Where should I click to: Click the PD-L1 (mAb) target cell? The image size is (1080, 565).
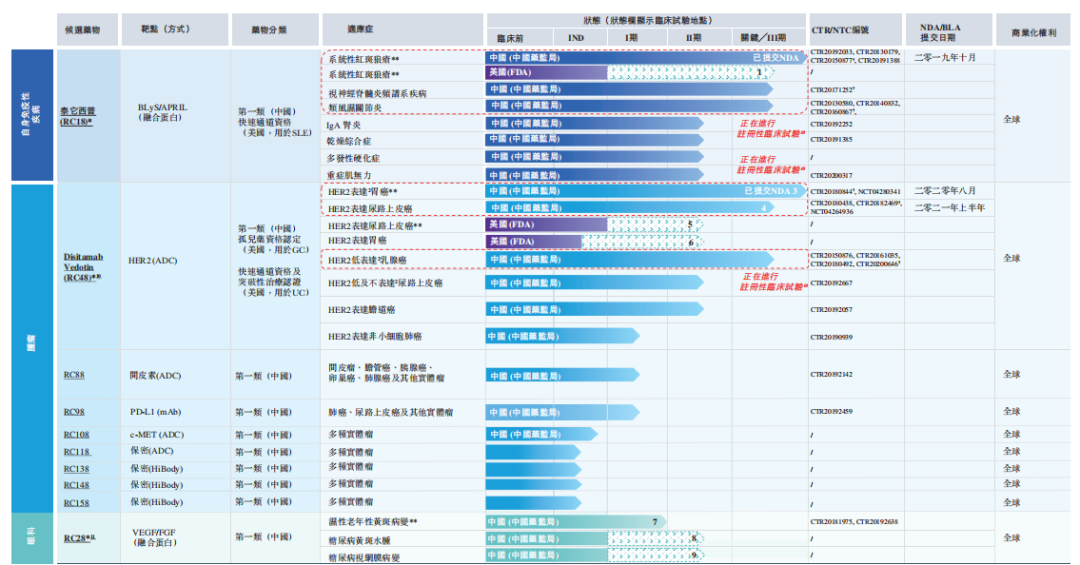click(155, 412)
